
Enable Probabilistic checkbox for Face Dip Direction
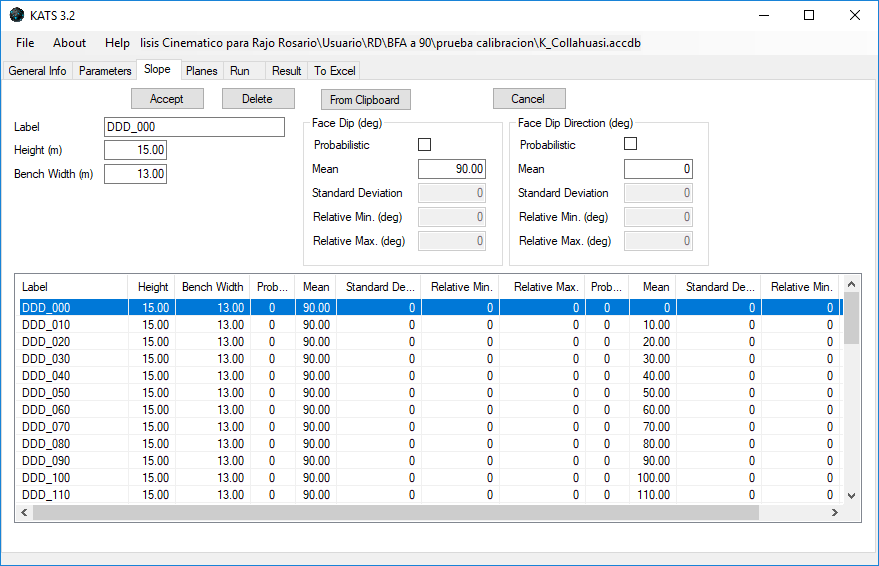[631, 143]
